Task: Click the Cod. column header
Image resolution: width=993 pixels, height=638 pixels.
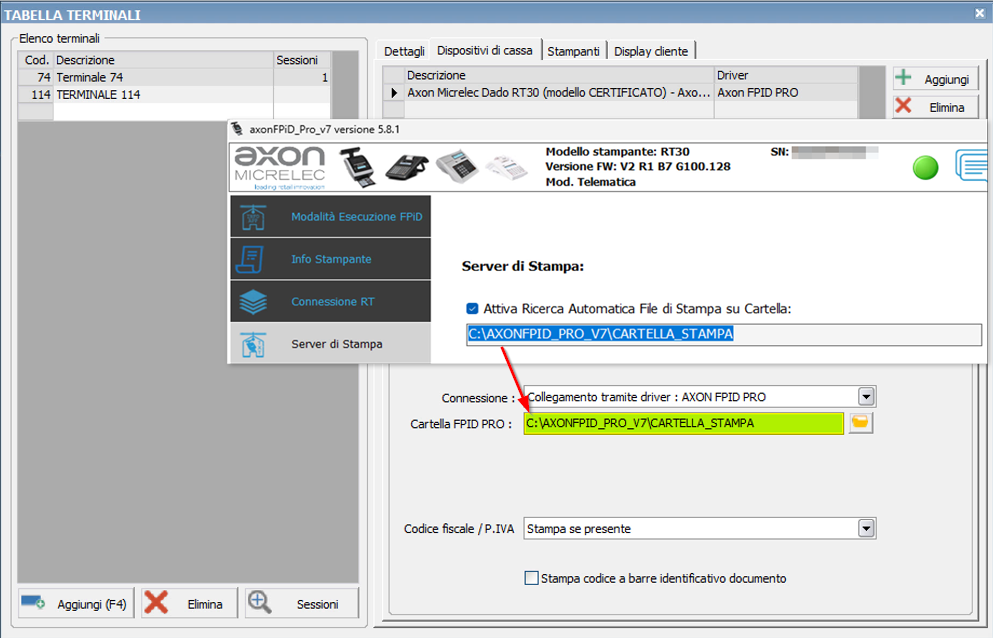Action: point(36,60)
